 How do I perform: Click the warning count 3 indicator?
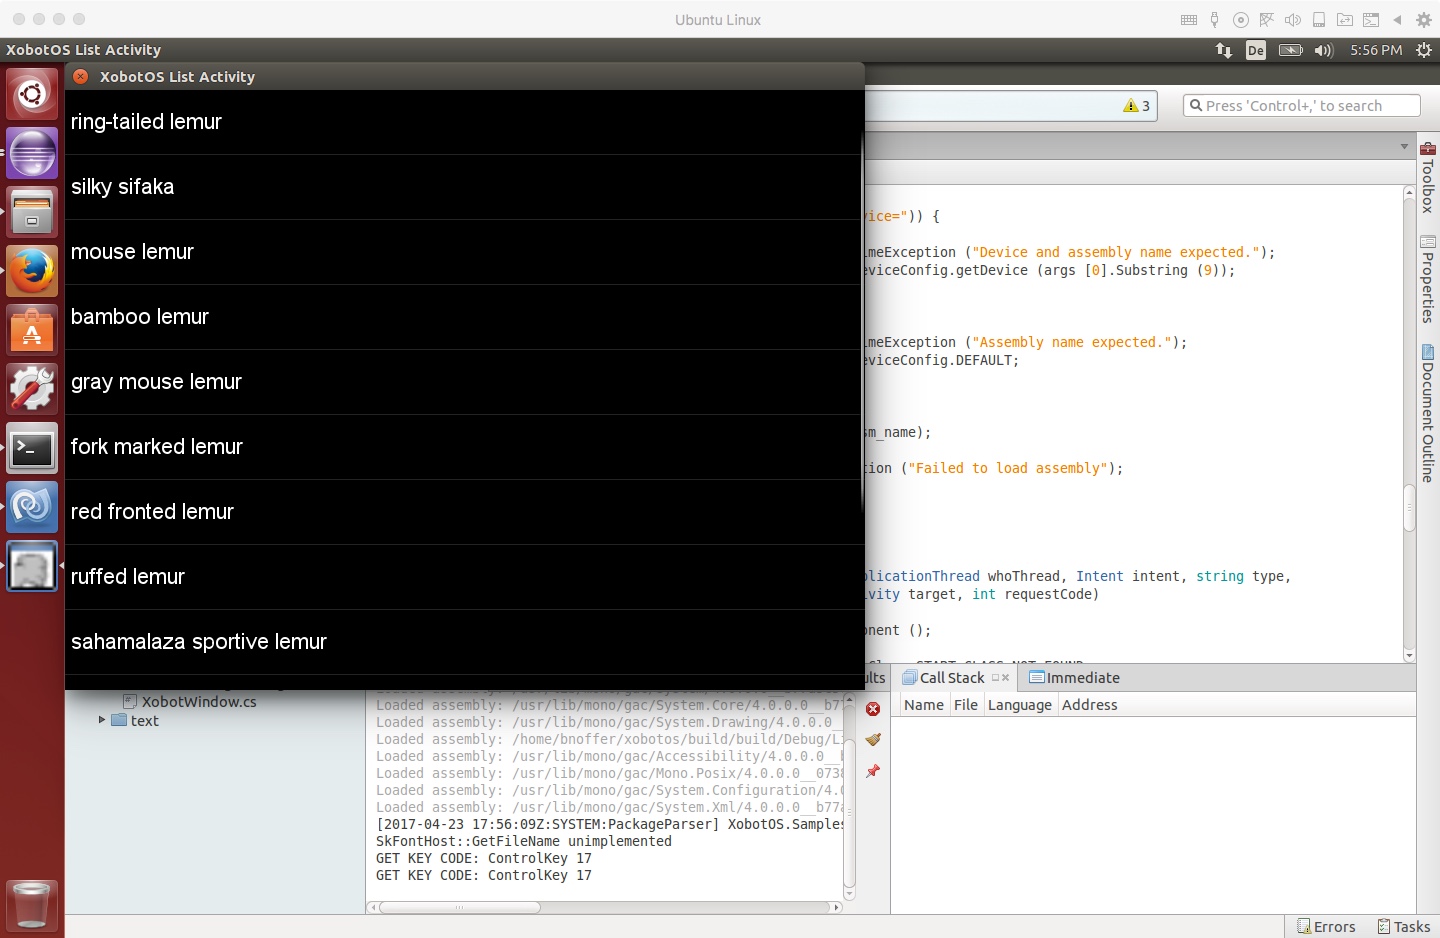pos(1137,106)
